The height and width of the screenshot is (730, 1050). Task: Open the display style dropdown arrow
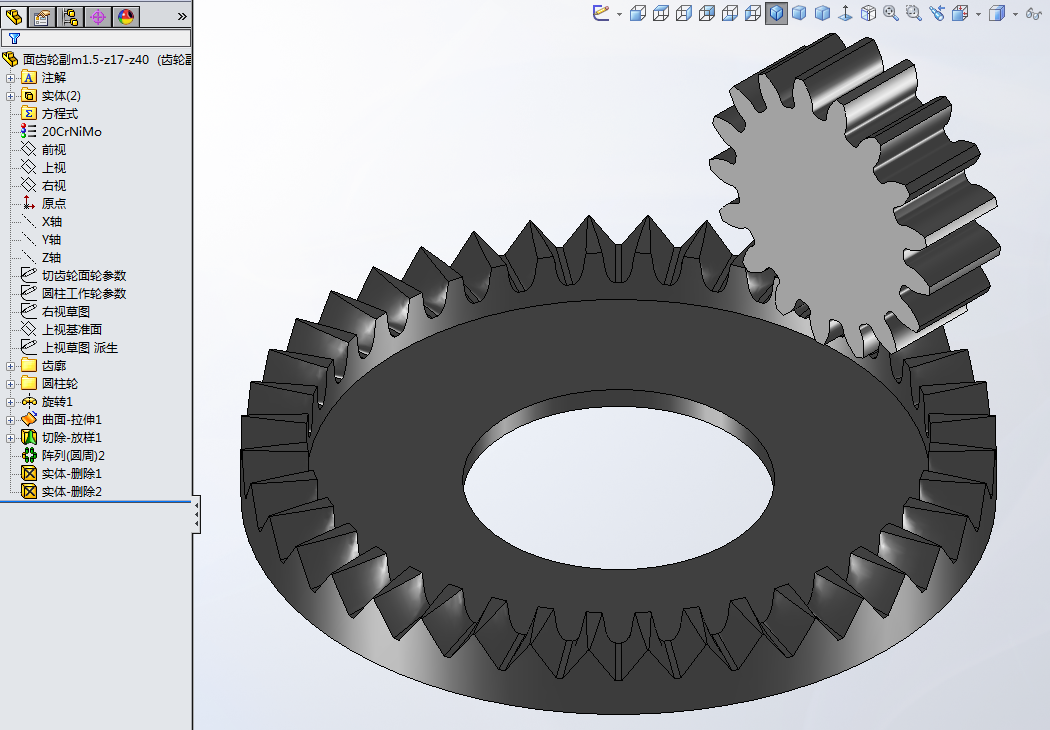click(1015, 14)
